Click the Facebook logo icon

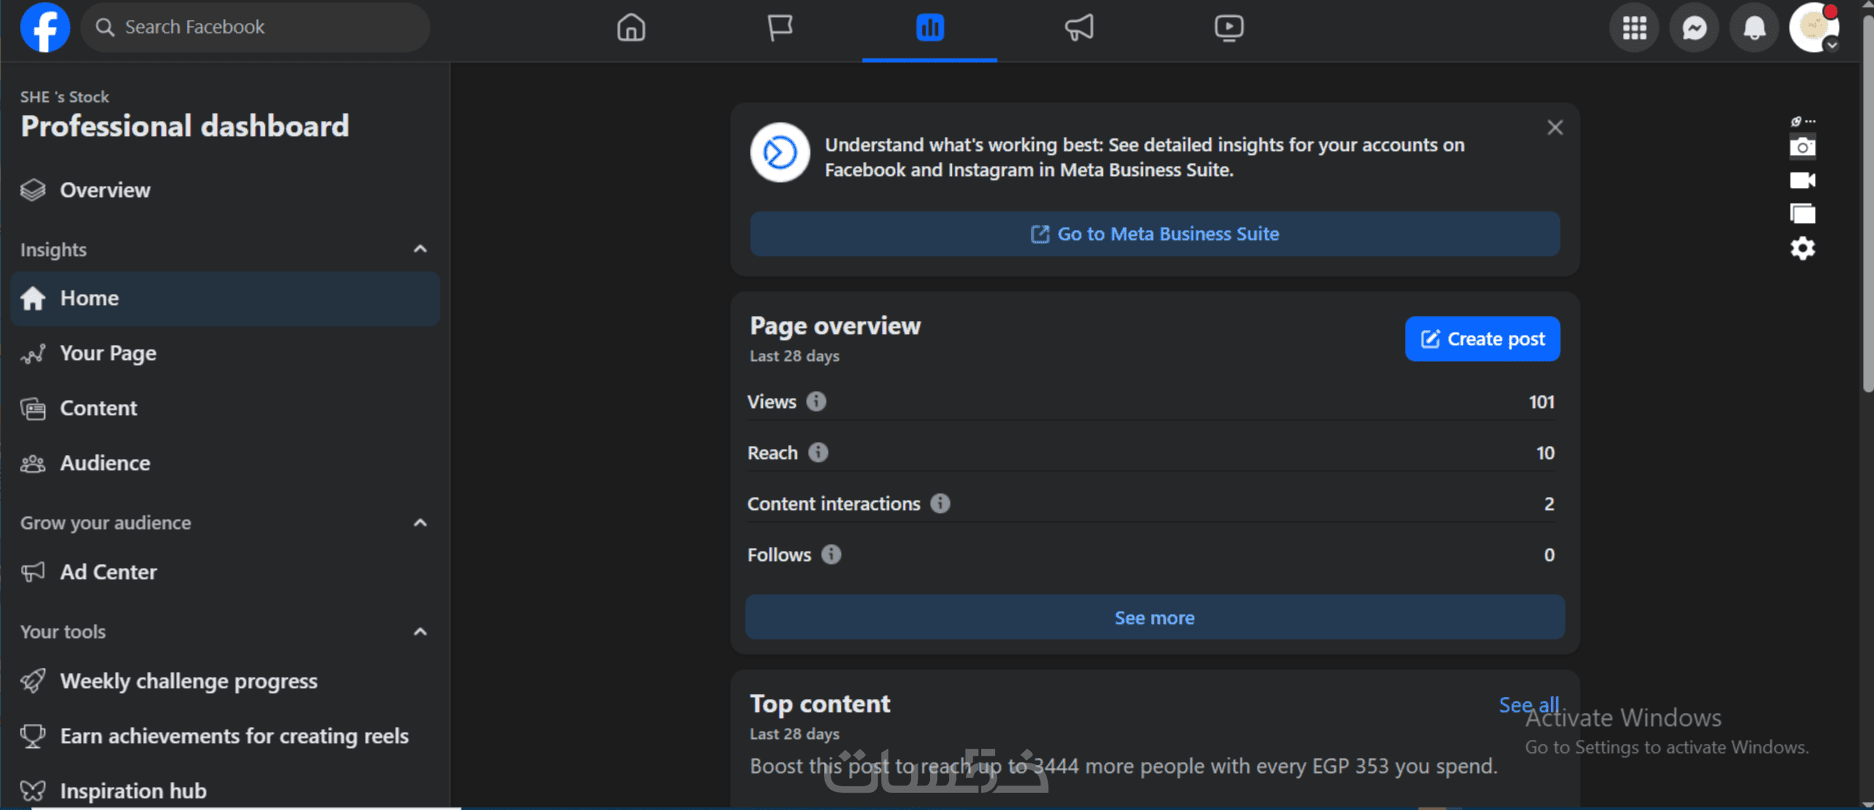pos(45,27)
